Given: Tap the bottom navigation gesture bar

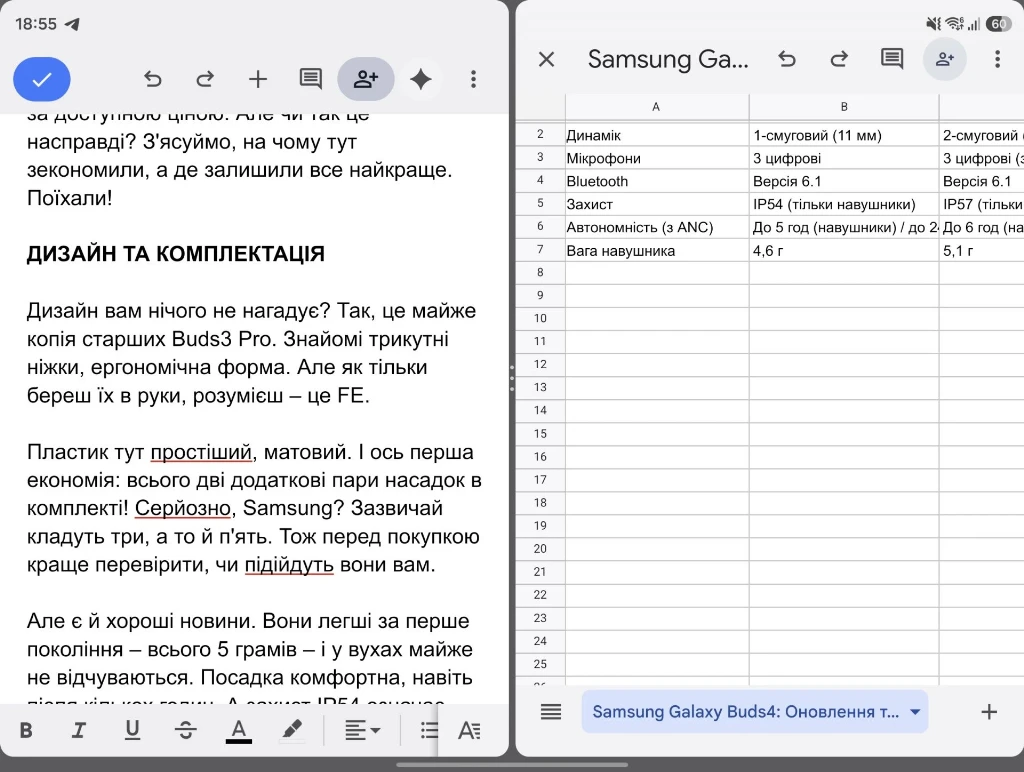Looking at the screenshot, I should 512,764.
